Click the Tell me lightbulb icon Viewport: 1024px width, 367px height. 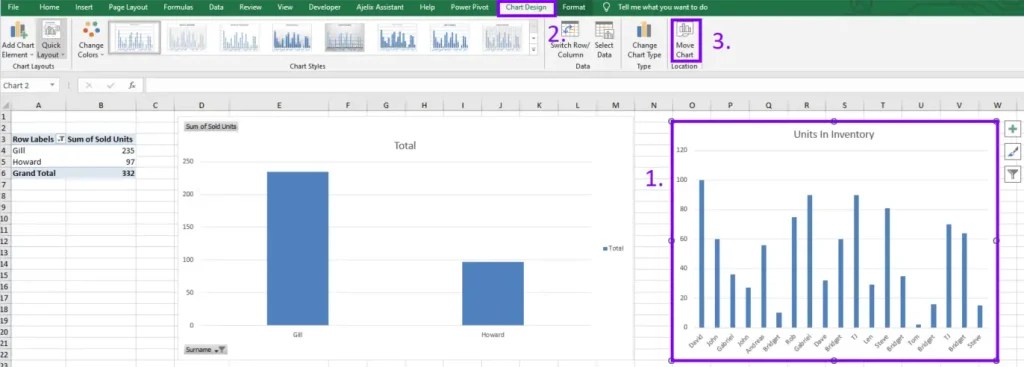(607, 7)
